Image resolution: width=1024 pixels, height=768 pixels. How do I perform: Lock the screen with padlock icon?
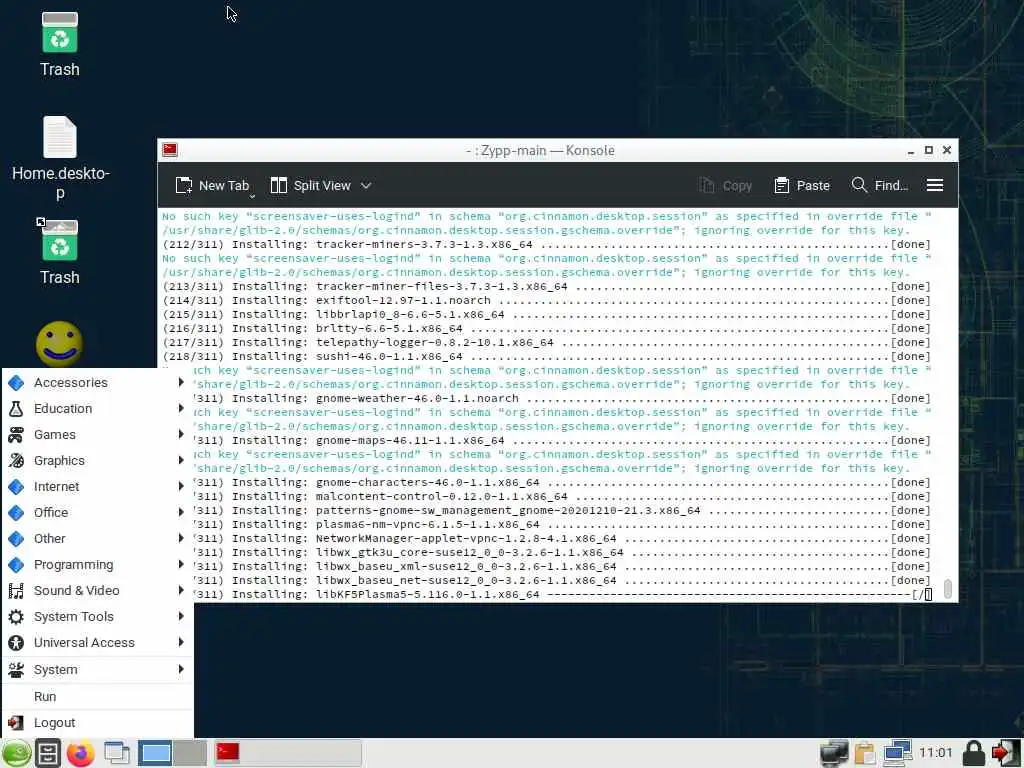point(973,754)
